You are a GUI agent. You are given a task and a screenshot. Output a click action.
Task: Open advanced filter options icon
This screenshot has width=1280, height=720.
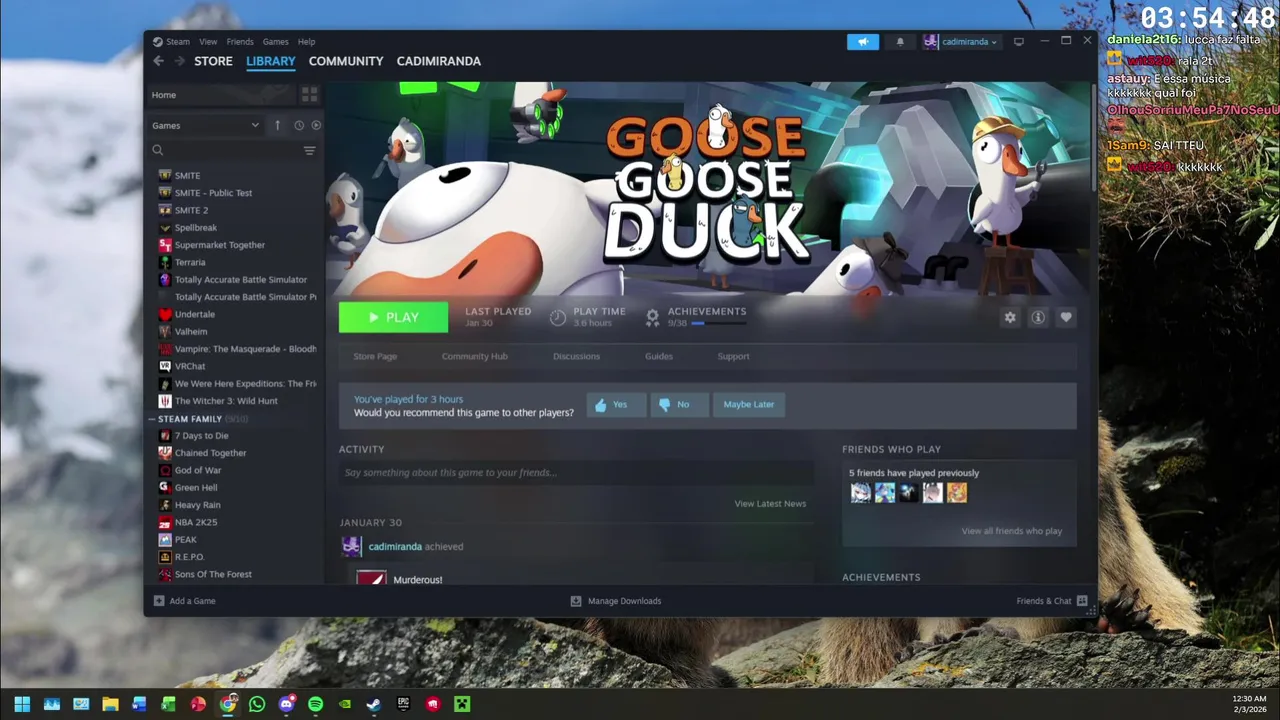309,150
